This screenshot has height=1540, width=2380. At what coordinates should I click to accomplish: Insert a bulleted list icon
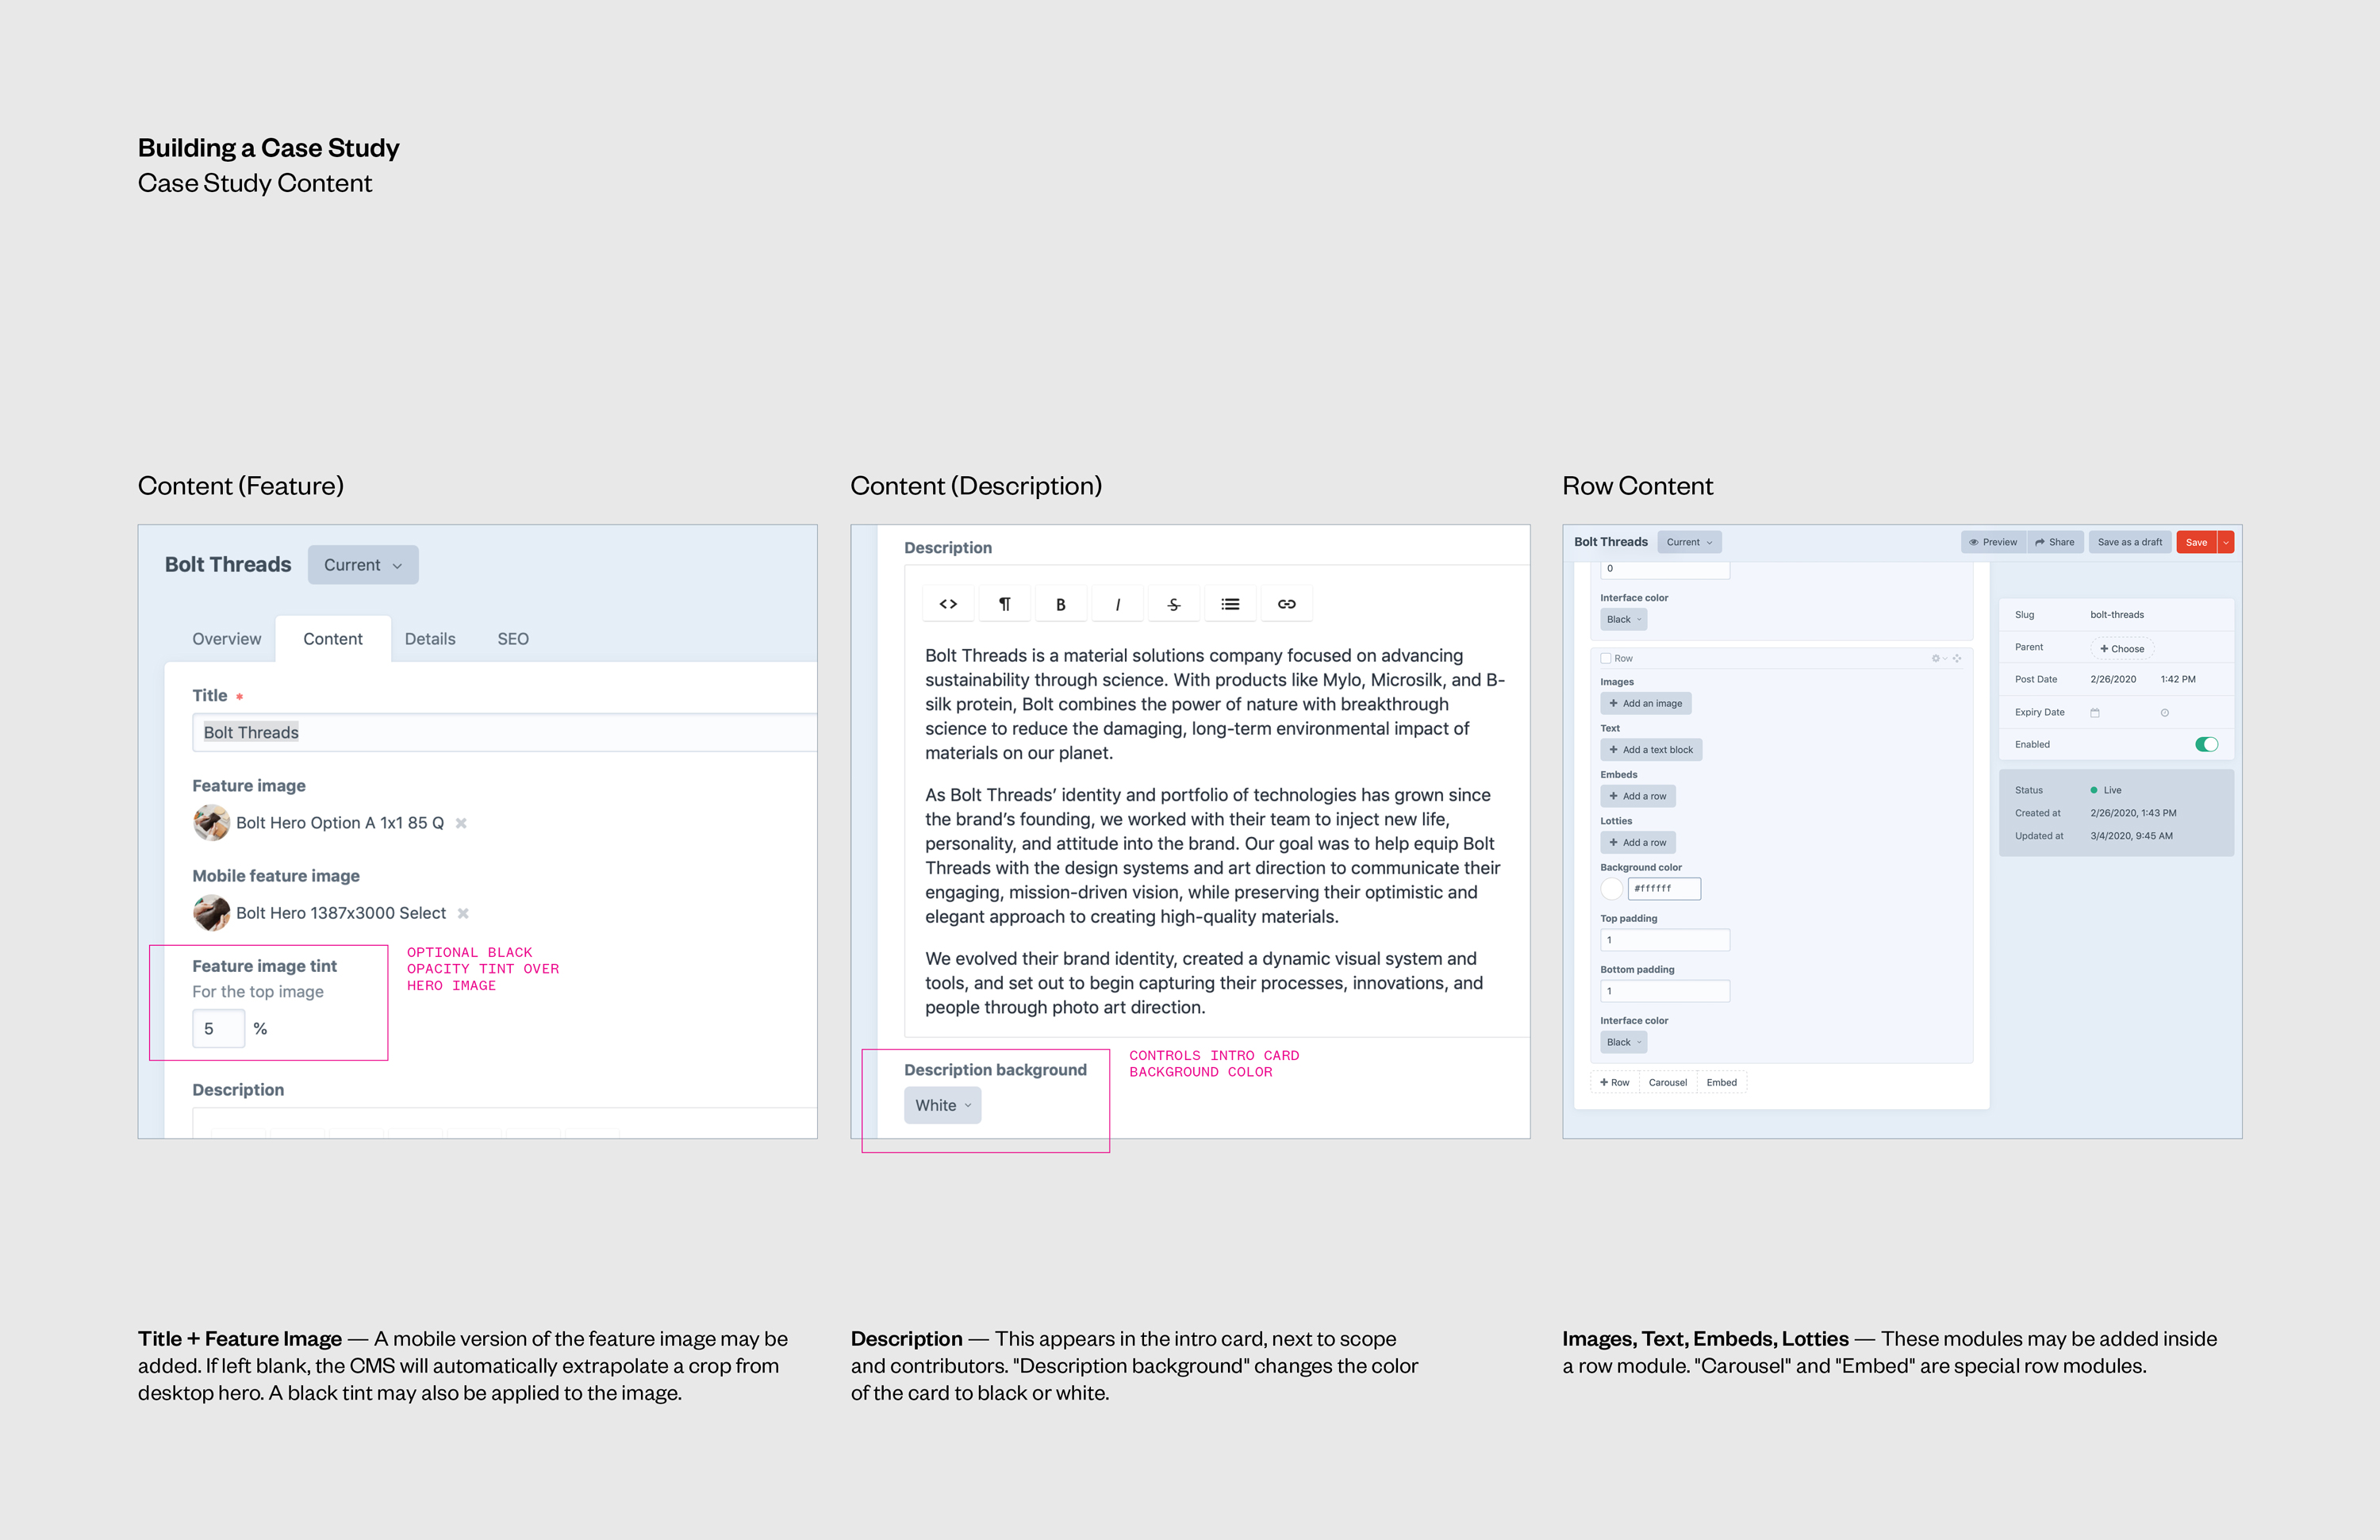[x=1230, y=604]
